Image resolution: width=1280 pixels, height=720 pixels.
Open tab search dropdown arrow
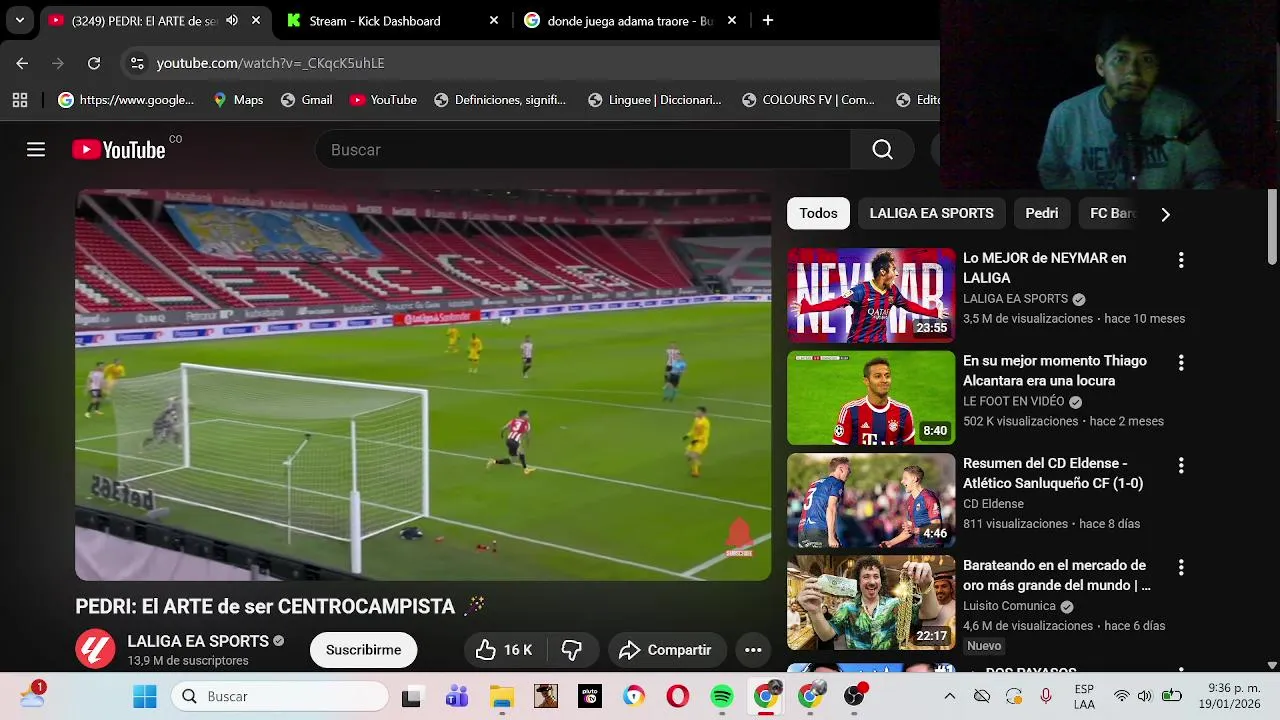coord(19,20)
